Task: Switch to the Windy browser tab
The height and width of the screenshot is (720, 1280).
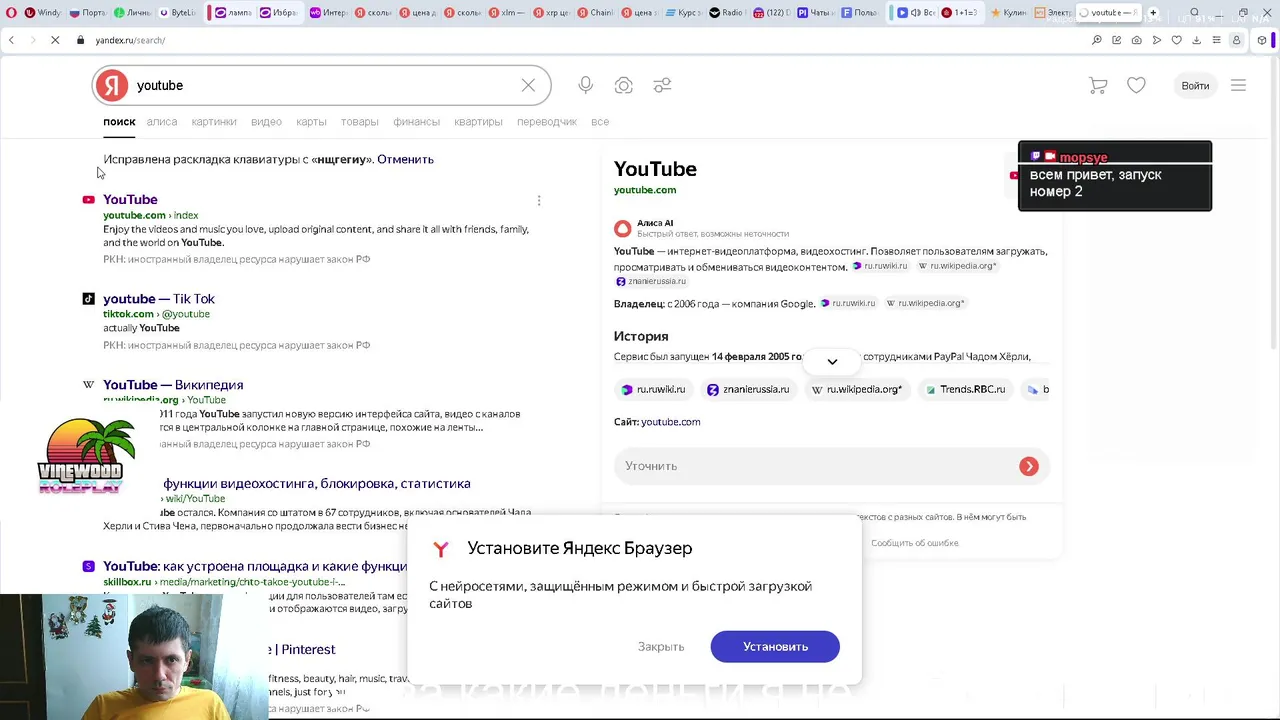Action: (41, 13)
